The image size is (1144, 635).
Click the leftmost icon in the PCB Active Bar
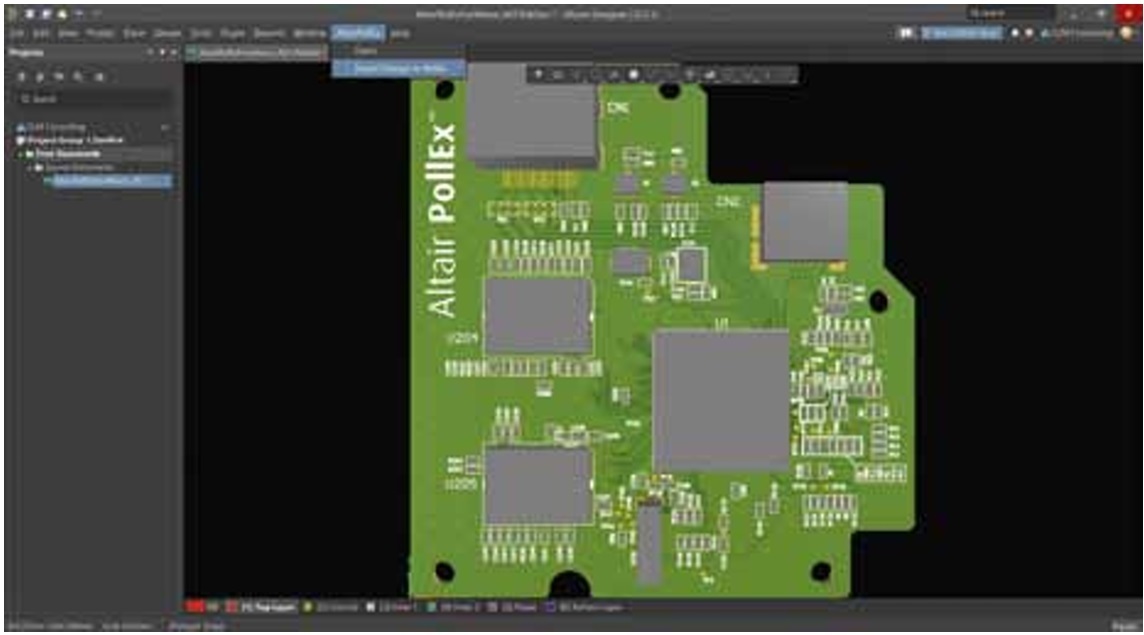540,74
